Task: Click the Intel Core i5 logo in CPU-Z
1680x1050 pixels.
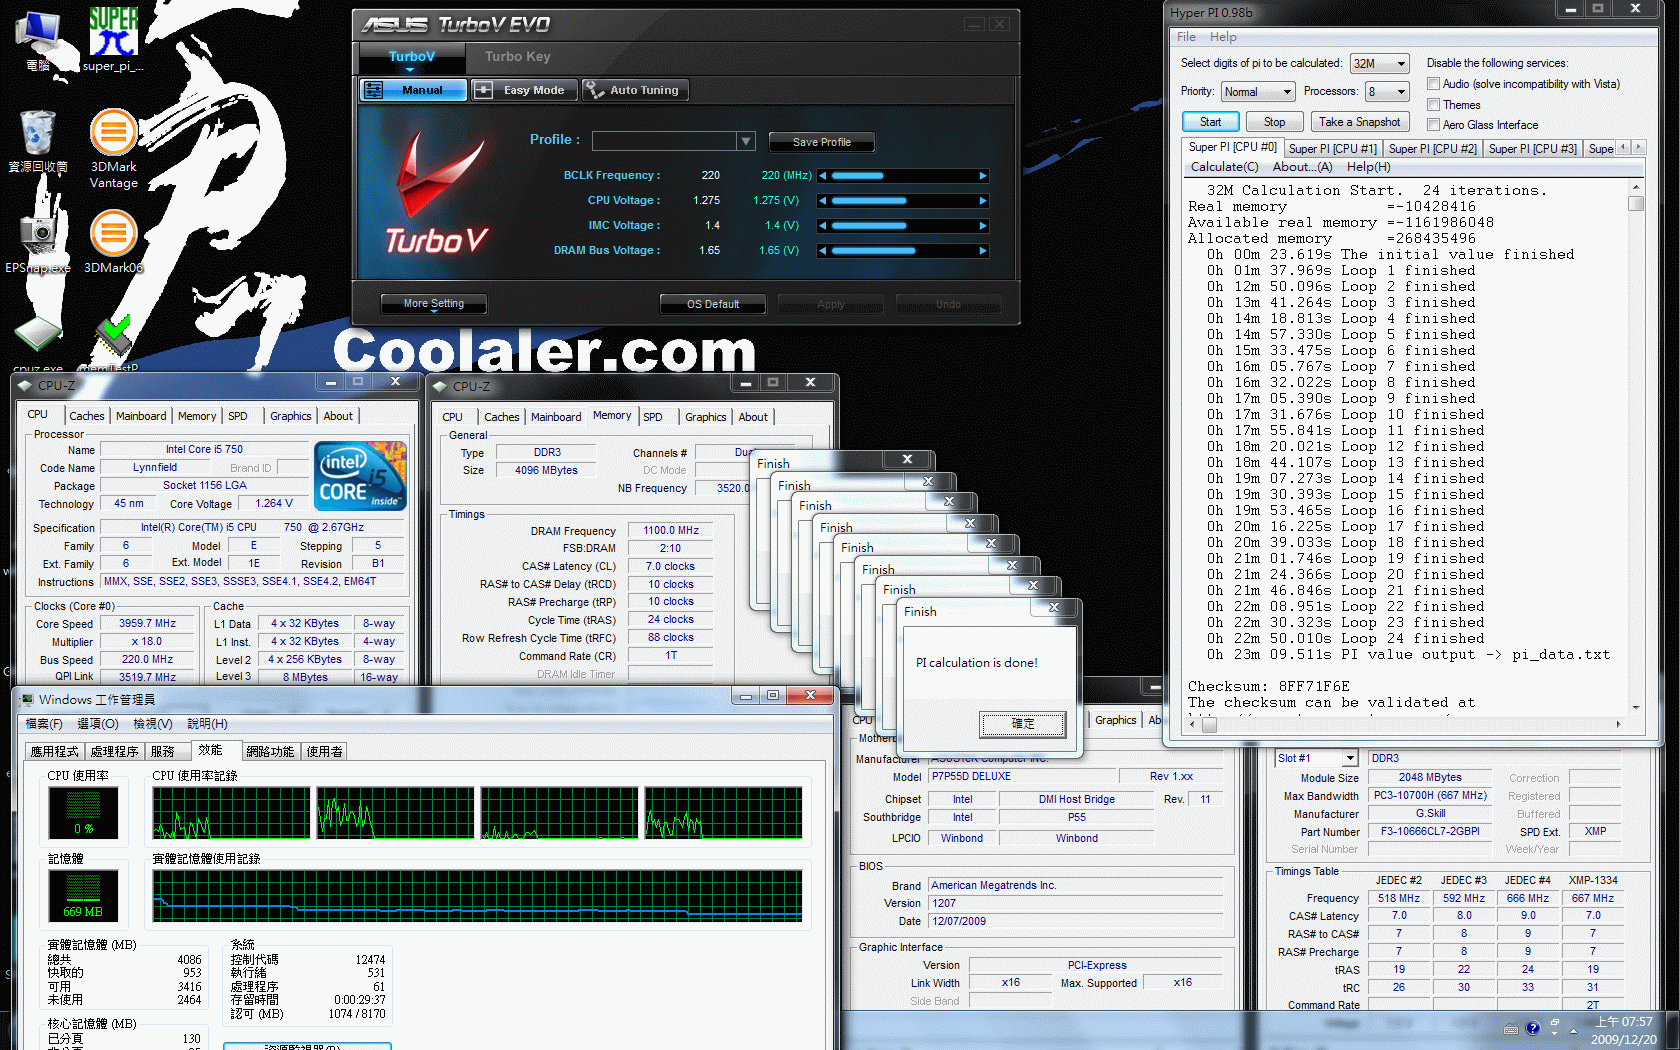Action: 360,476
